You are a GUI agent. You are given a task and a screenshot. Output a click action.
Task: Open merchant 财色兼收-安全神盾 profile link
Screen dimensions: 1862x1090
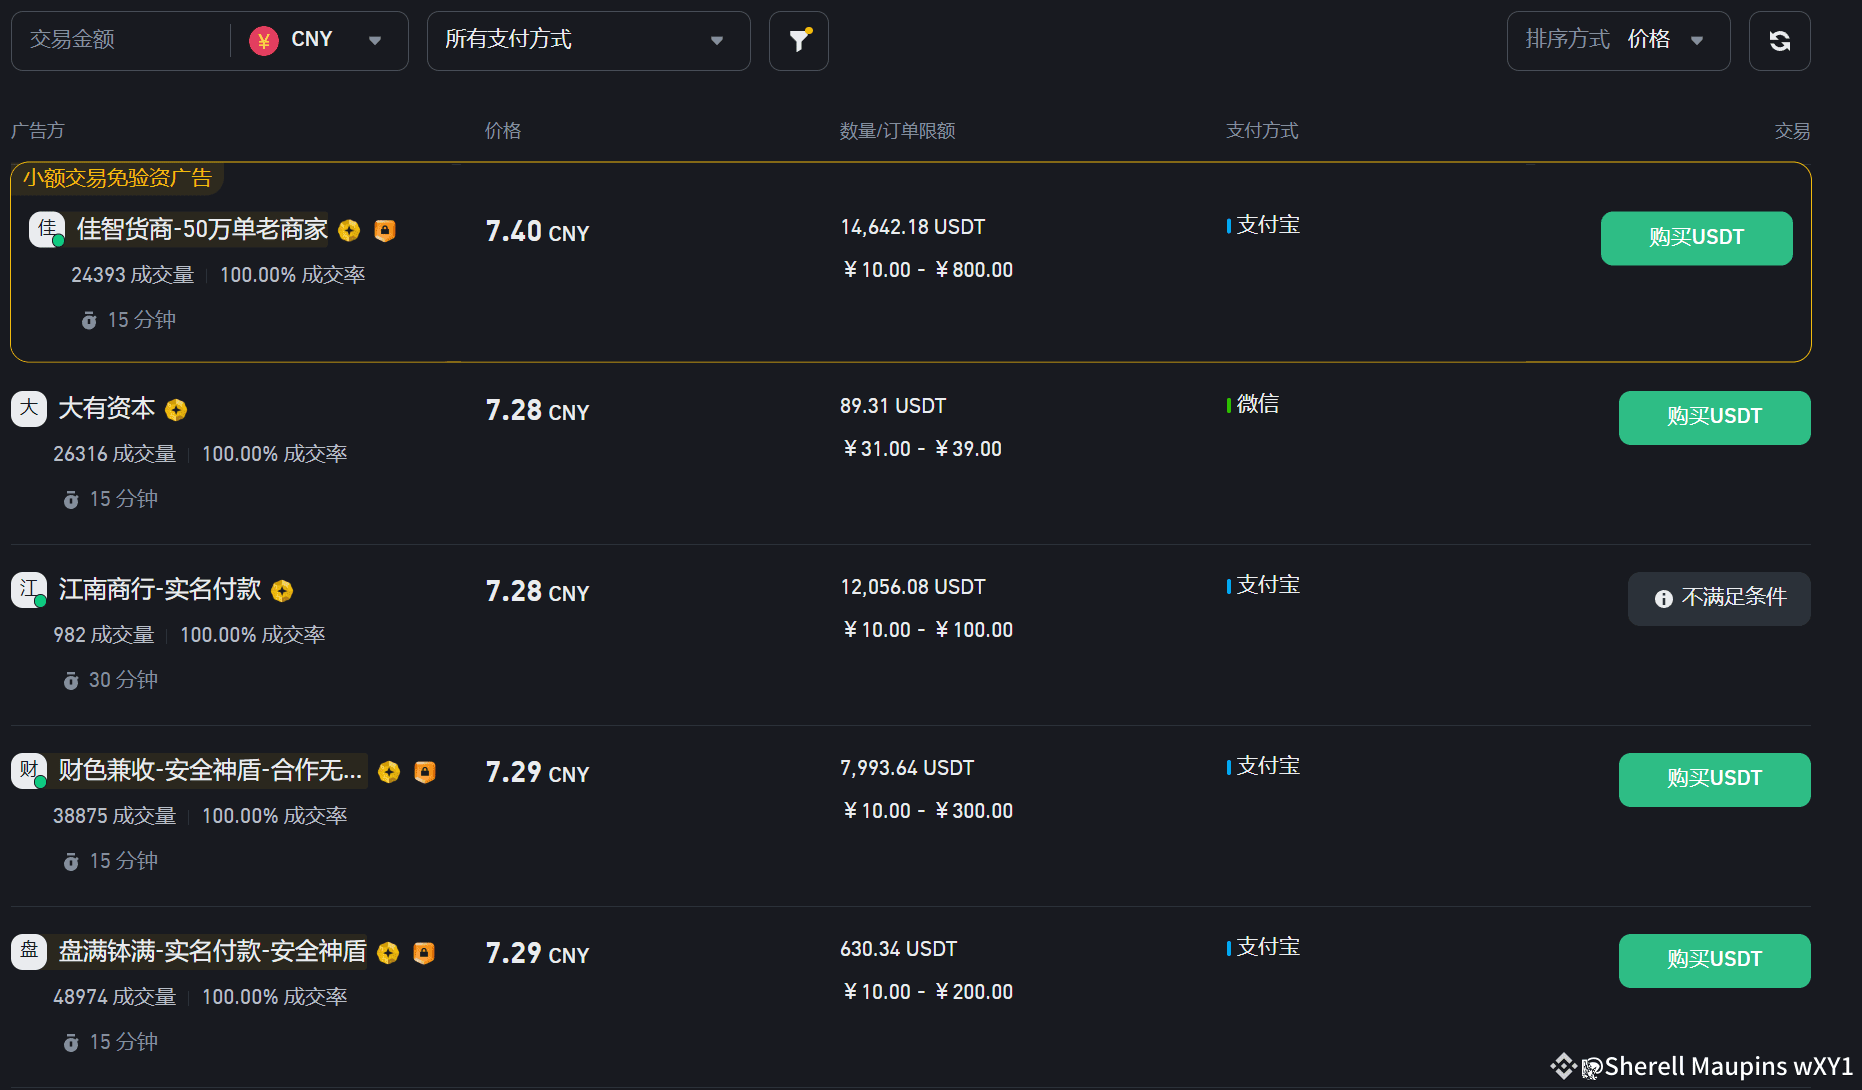click(x=210, y=770)
